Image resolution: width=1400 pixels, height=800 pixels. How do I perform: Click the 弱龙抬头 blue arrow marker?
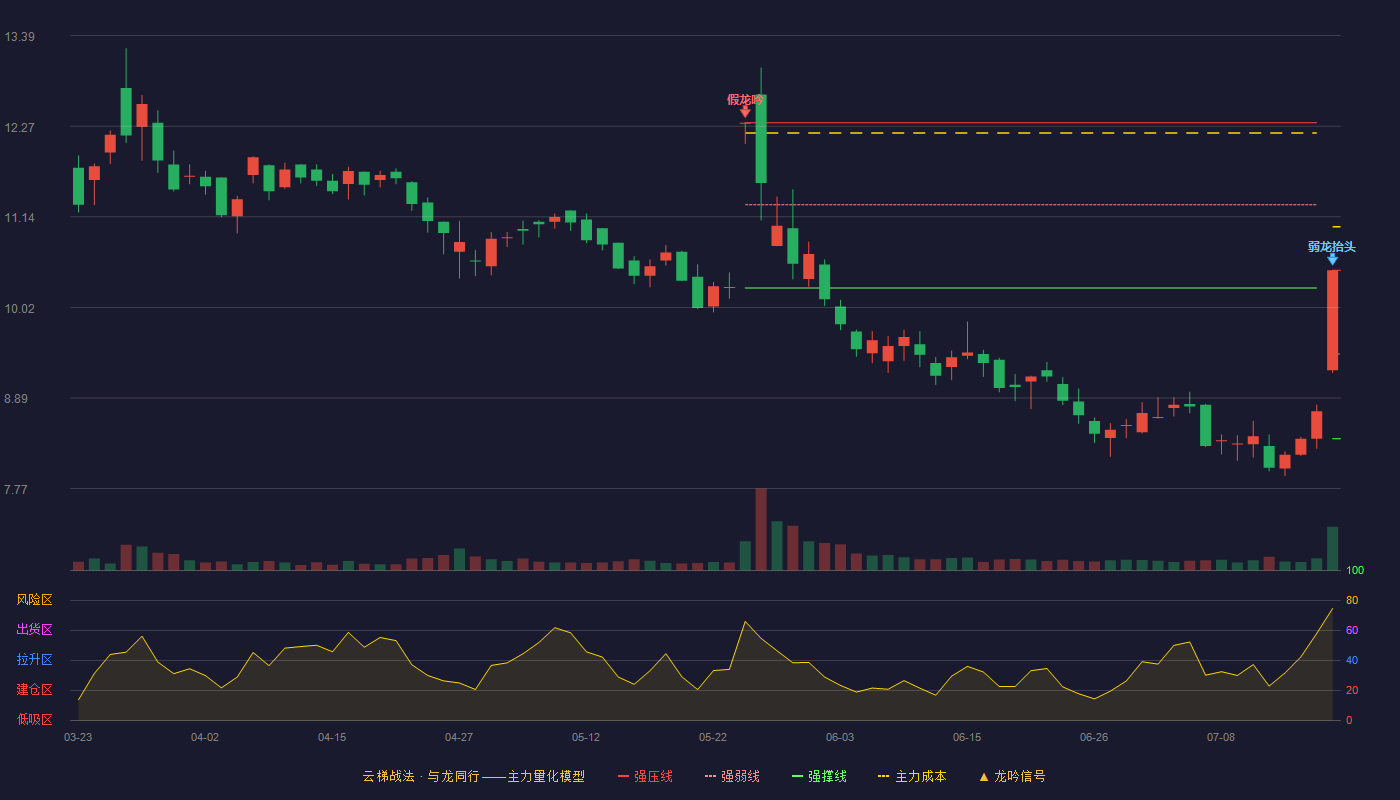point(1332,259)
